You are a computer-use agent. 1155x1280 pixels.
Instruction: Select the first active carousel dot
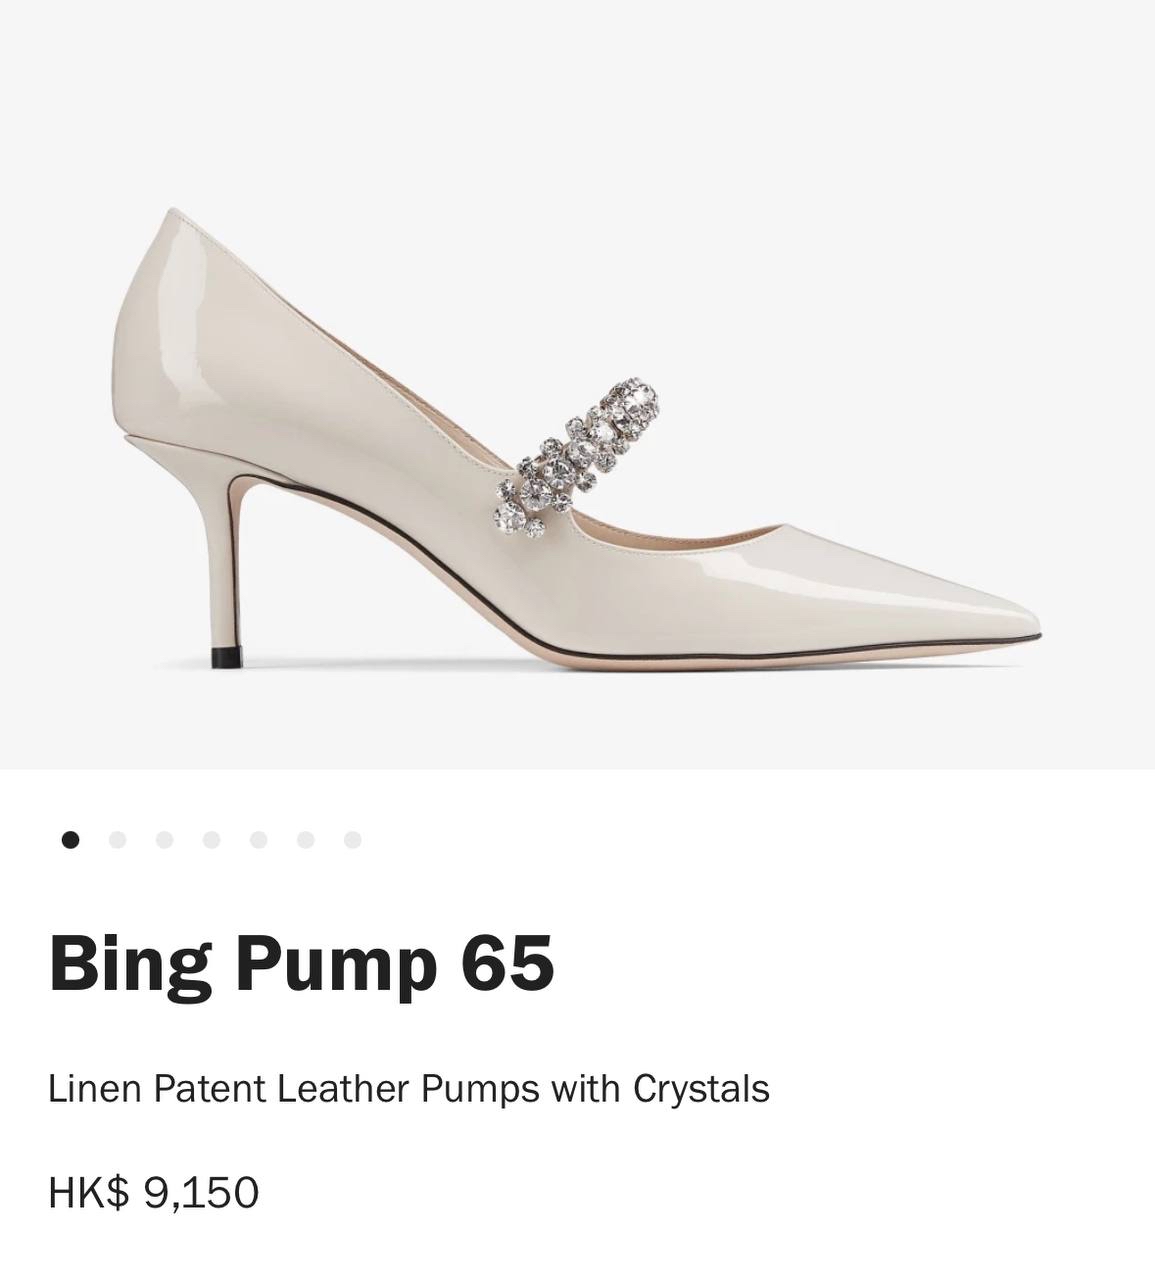pyautogui.click(x=70, y=840)
